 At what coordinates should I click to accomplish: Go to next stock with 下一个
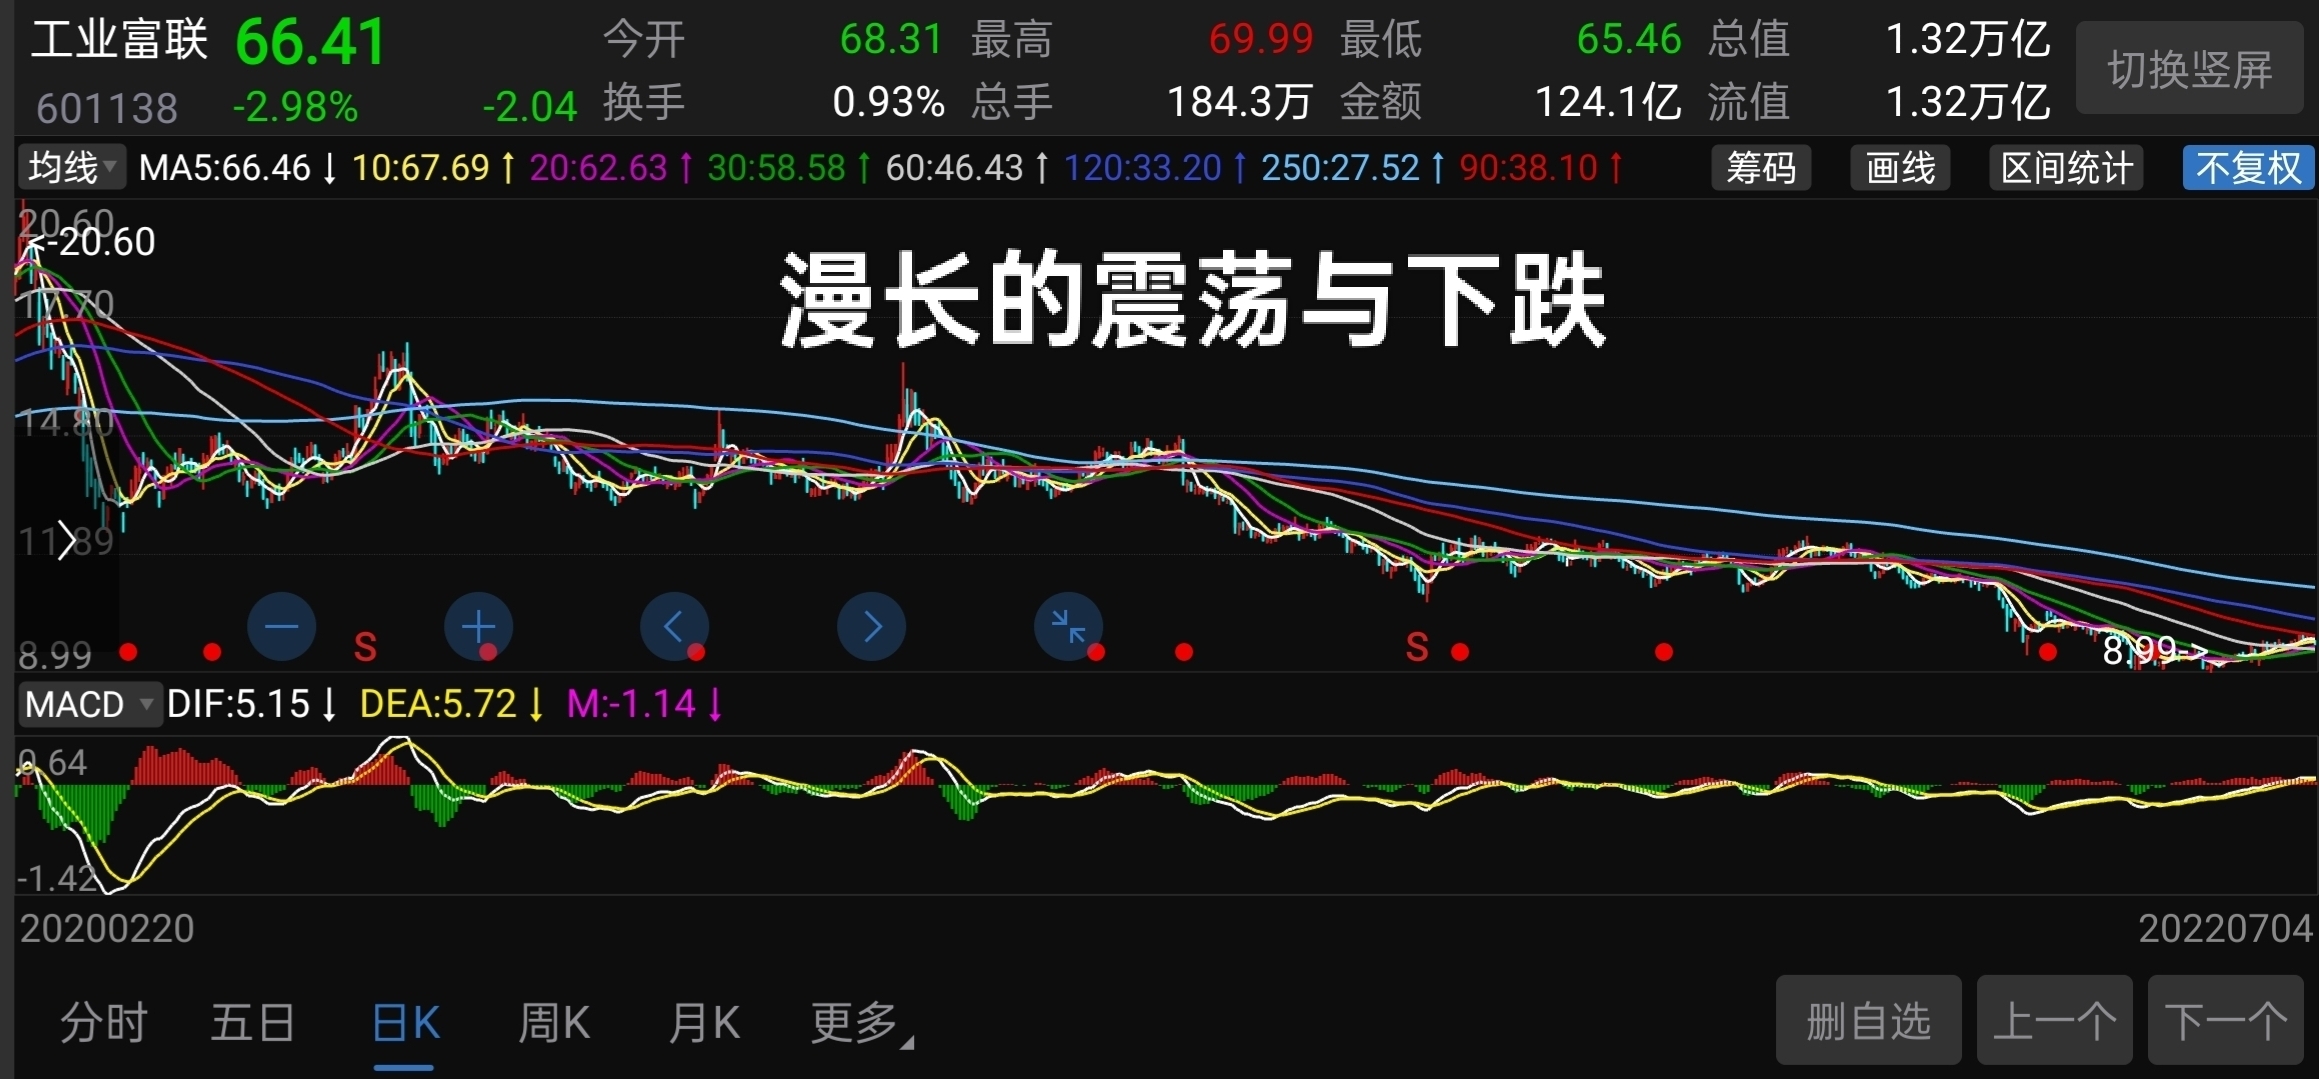click(2226, 1021)
